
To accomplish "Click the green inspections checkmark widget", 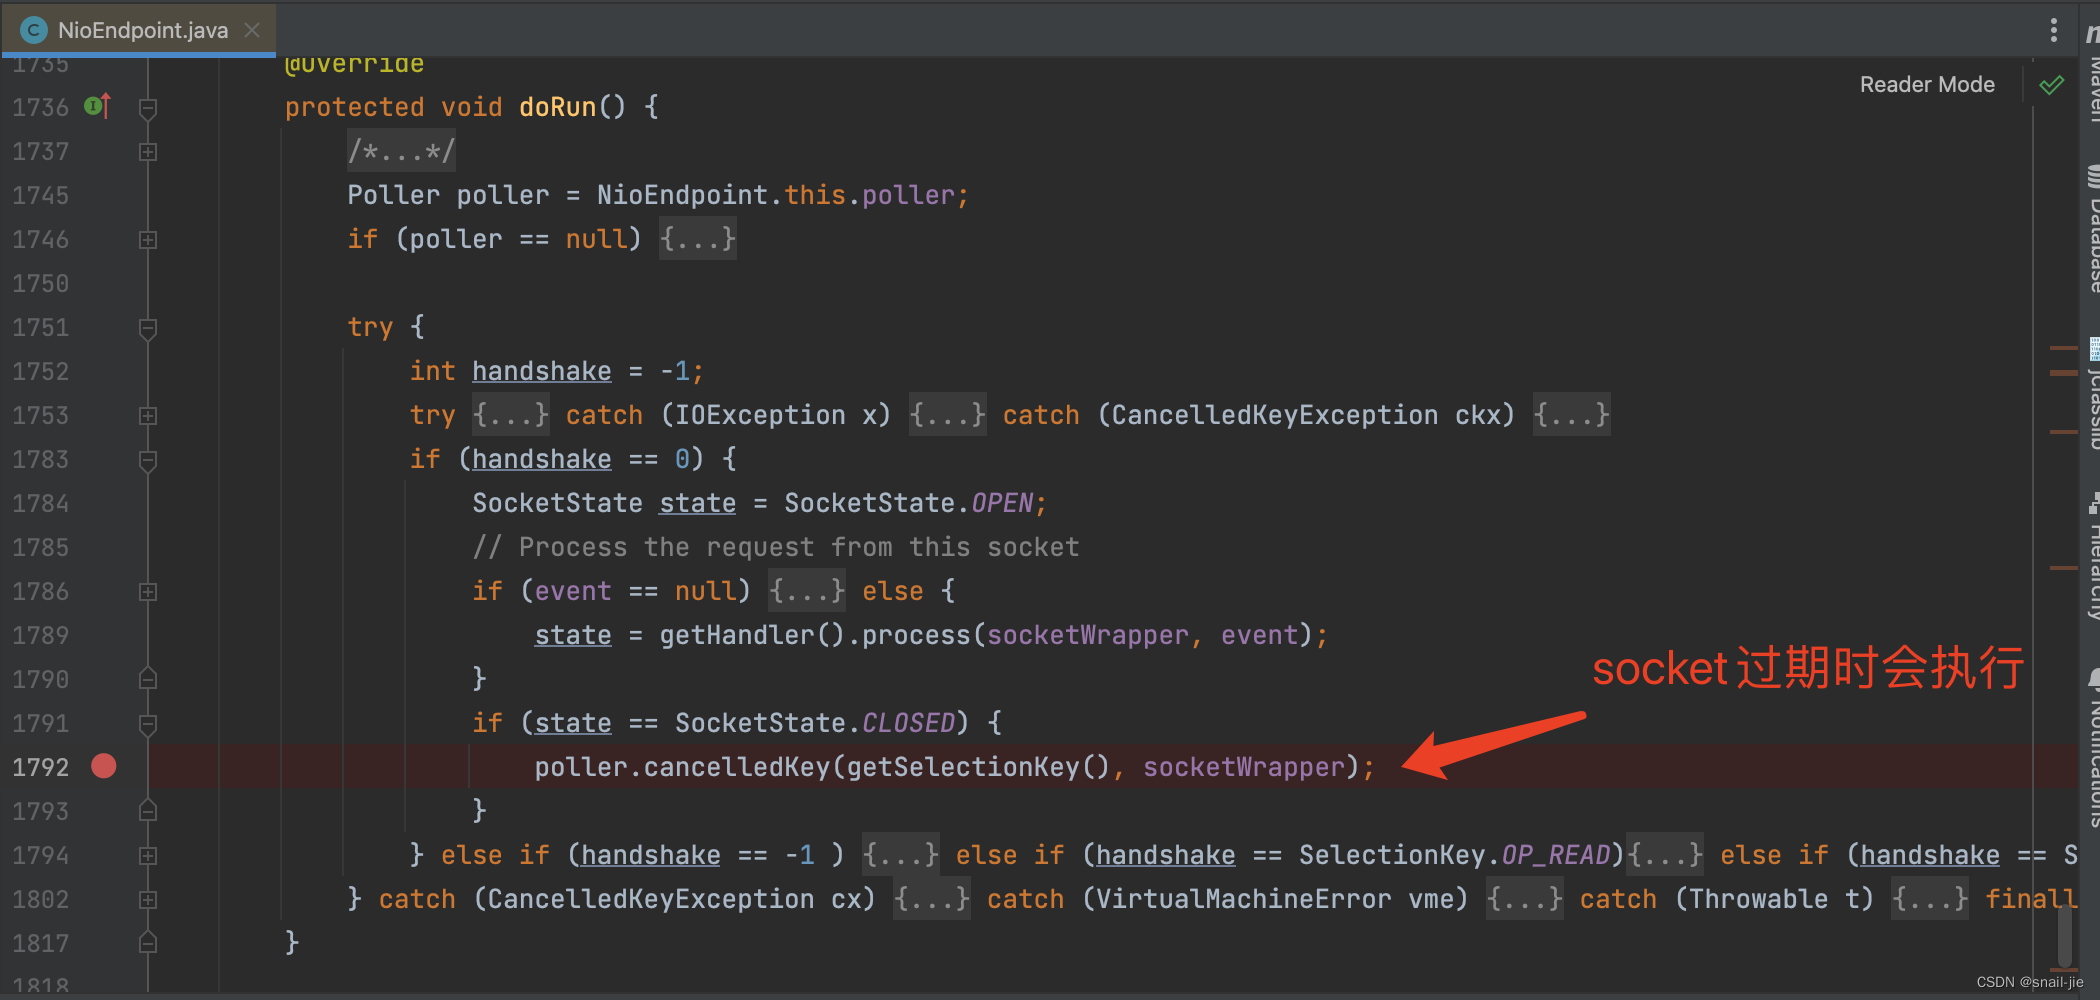I will [x=2052, y=85].
